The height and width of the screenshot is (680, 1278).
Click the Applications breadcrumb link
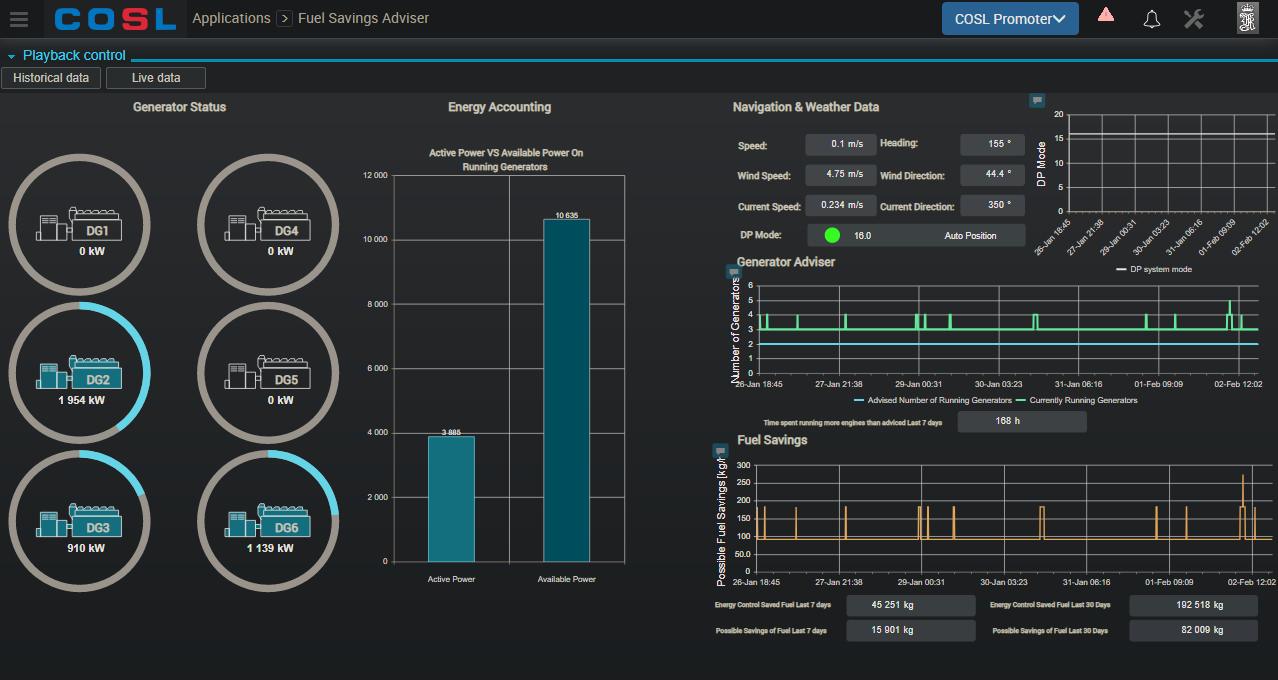pyautogui.click(x=231, y=19)
